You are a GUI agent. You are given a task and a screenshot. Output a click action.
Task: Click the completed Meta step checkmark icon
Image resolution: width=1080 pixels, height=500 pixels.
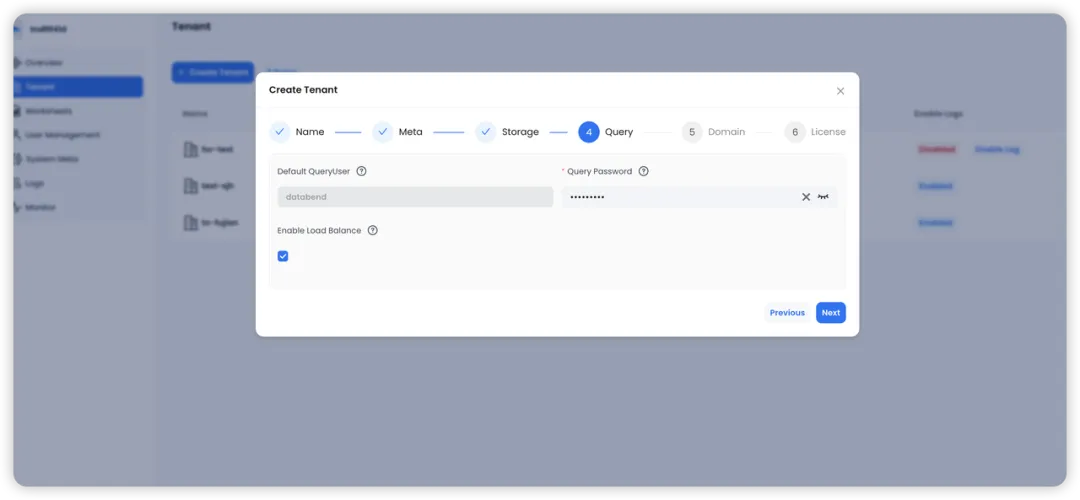click(x=383, y=132)
